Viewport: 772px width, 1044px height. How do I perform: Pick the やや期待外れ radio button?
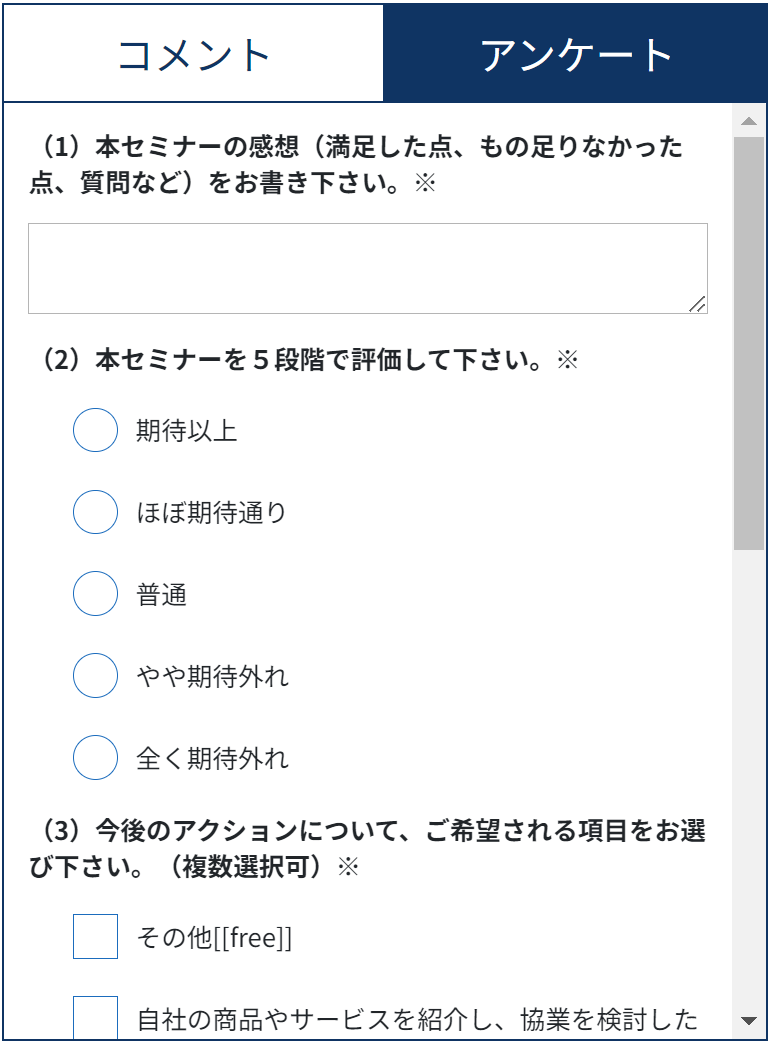[x=96, y=677]
